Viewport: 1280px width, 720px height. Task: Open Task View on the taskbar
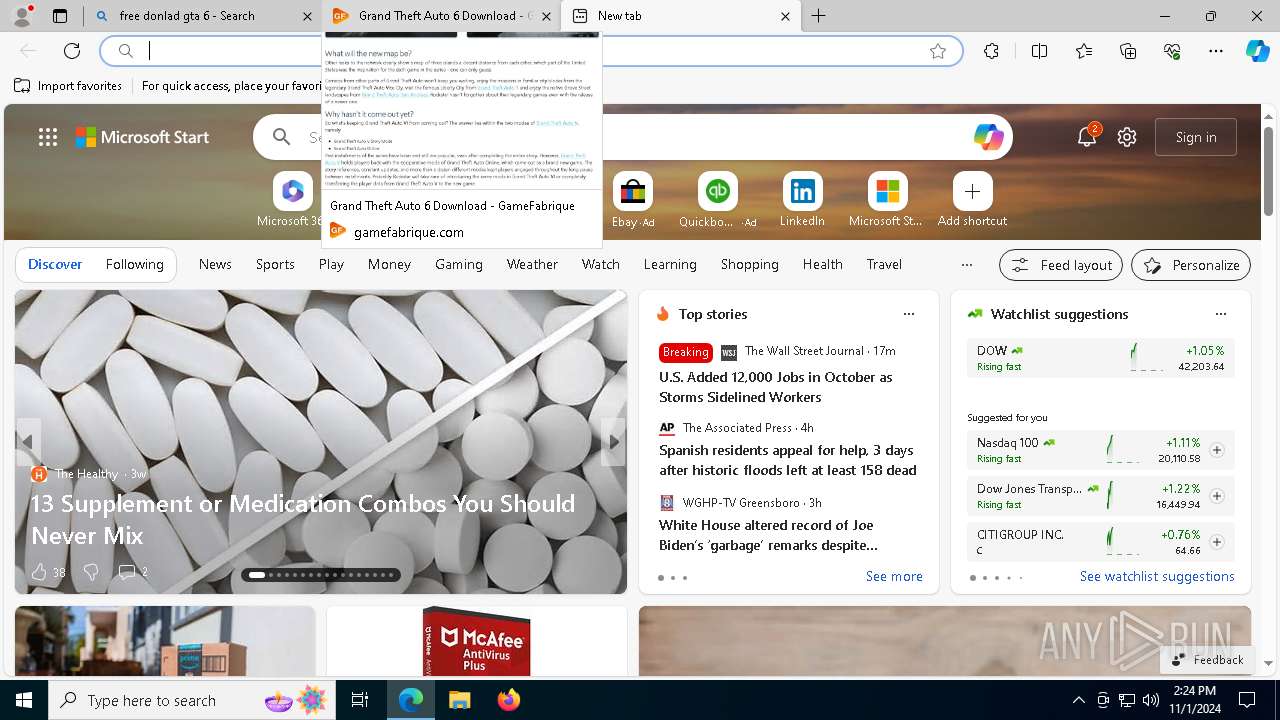click(360, 700)
